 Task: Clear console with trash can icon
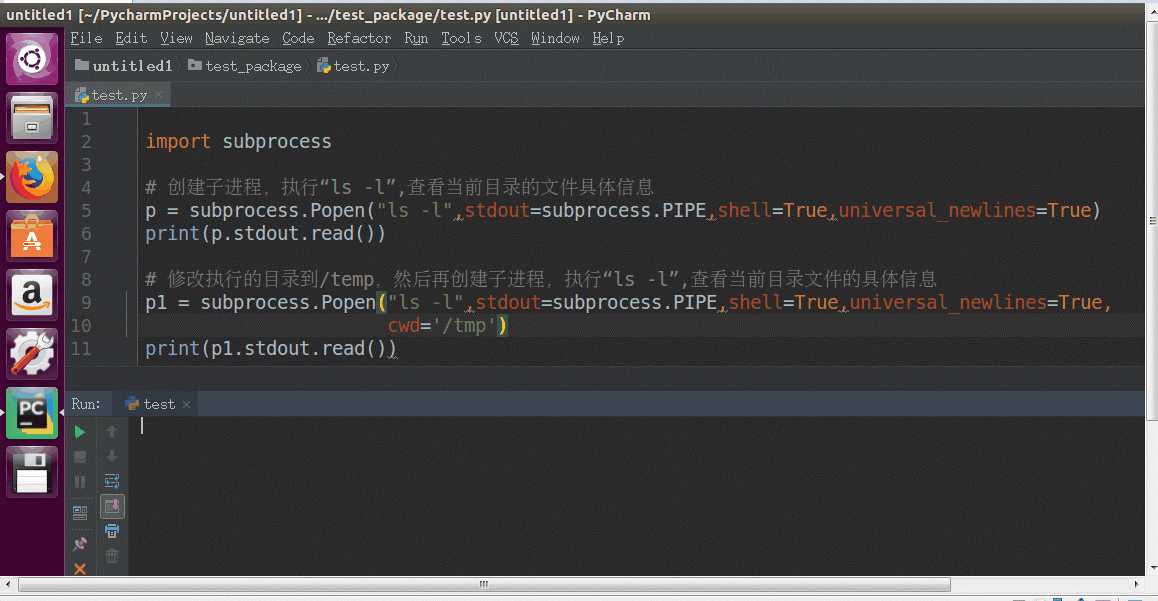pos(112,555)
